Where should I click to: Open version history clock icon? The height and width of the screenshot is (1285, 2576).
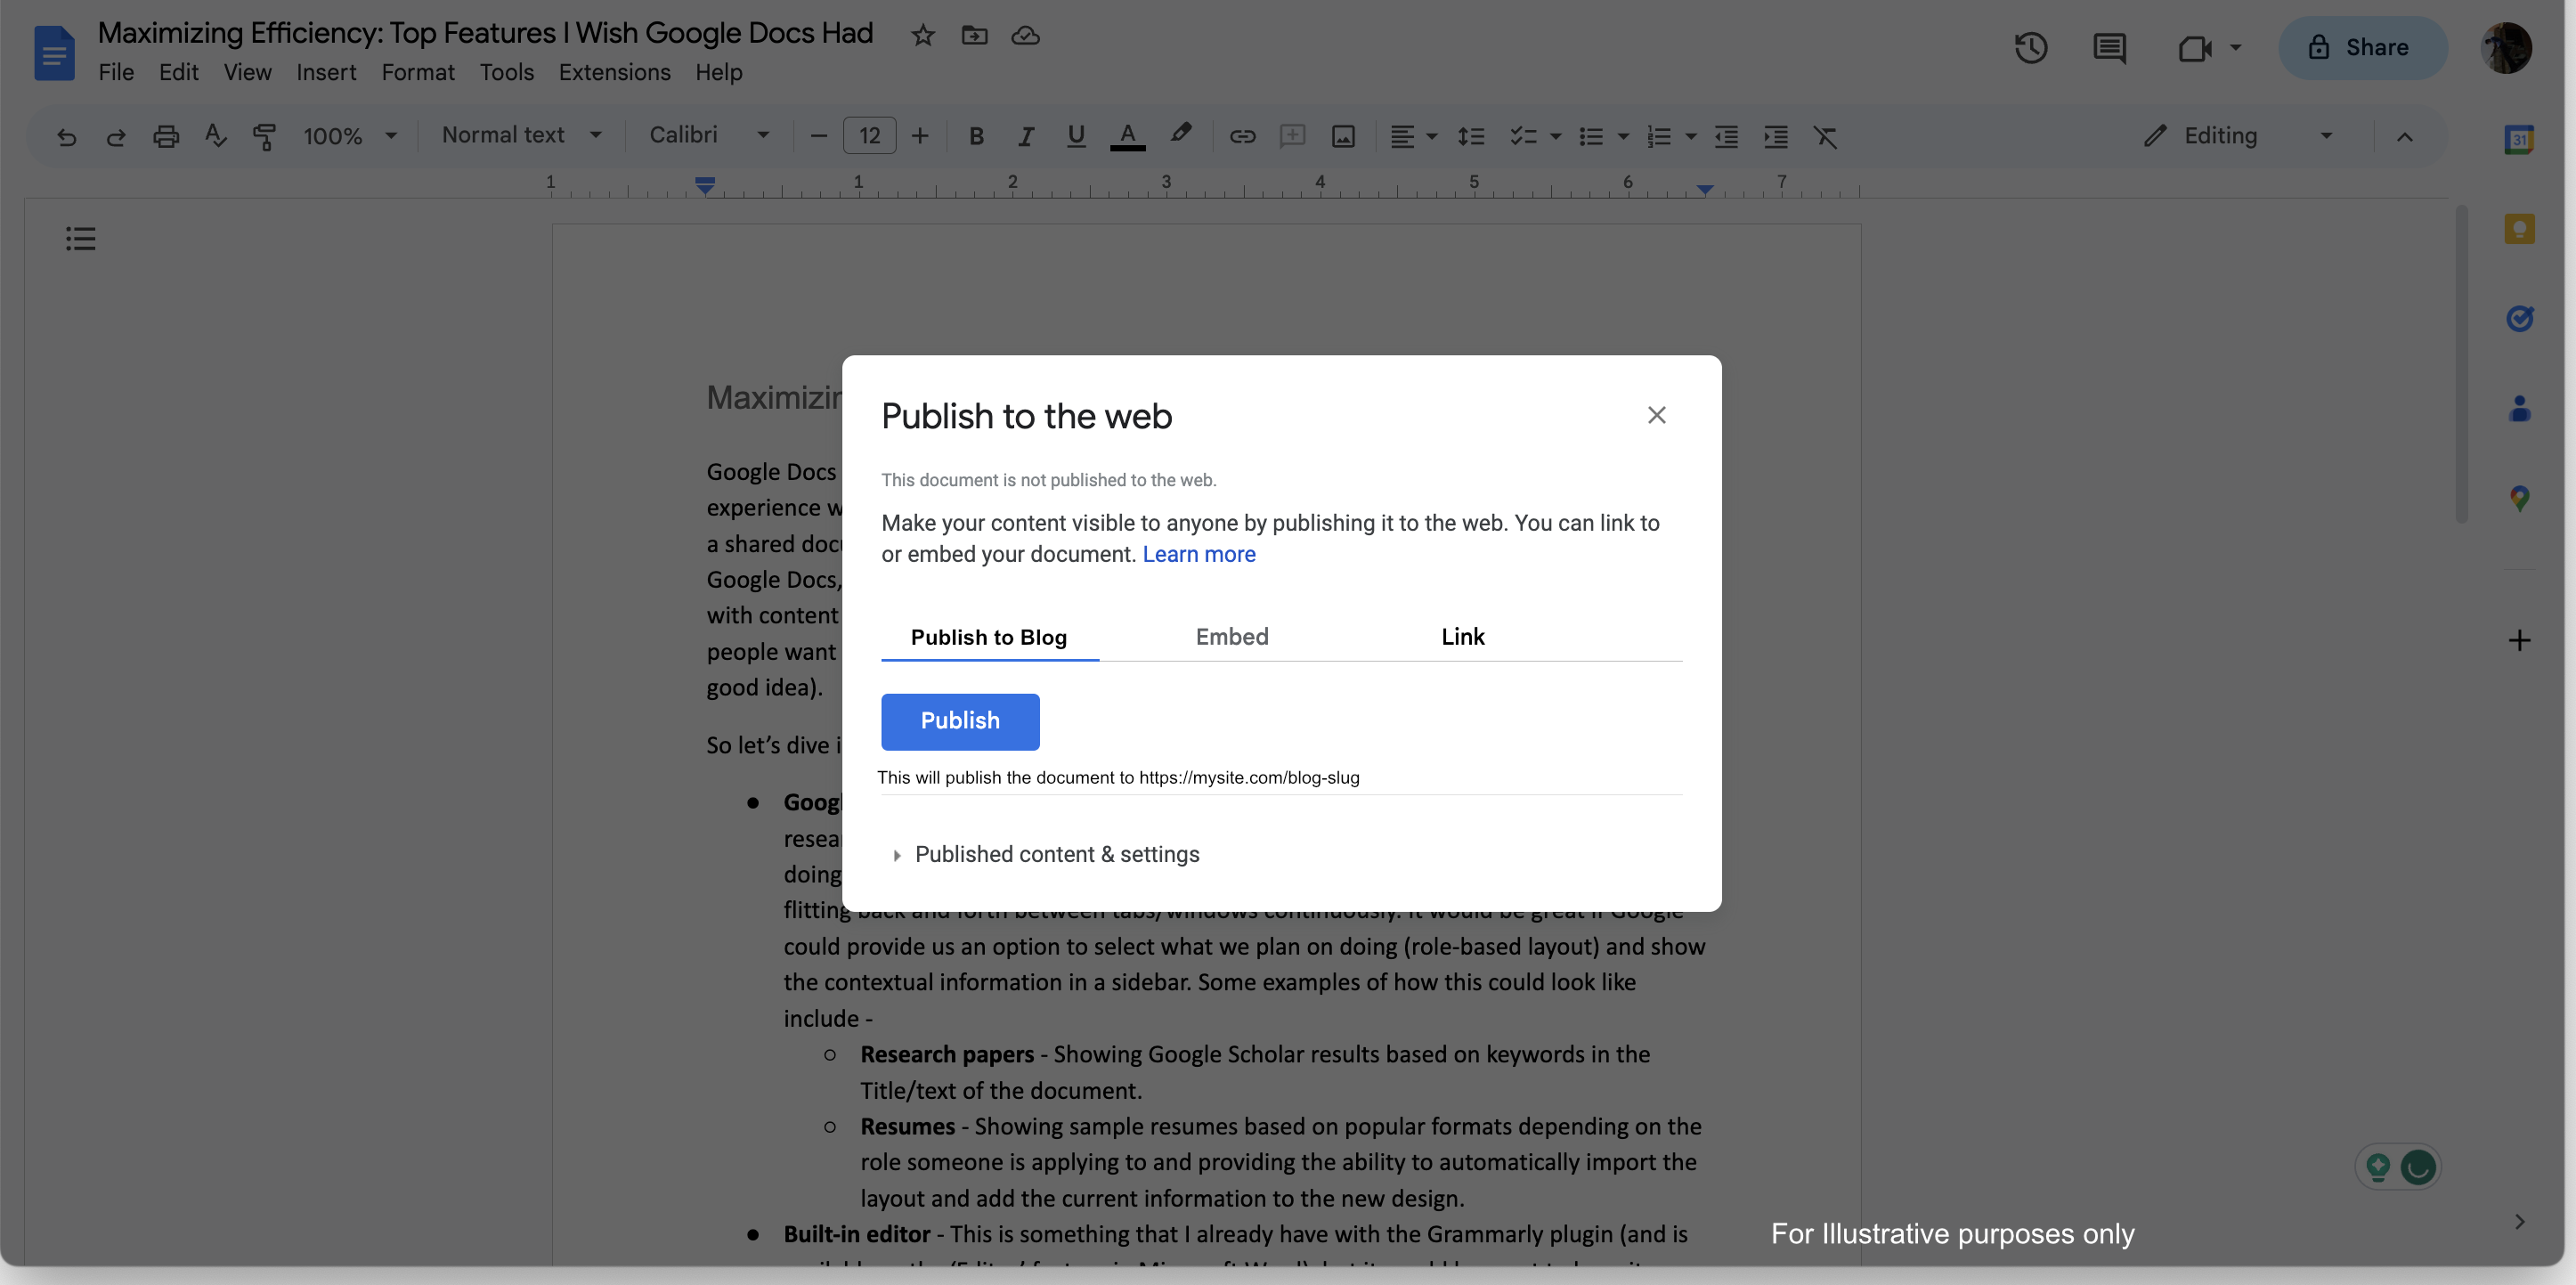2031,48
